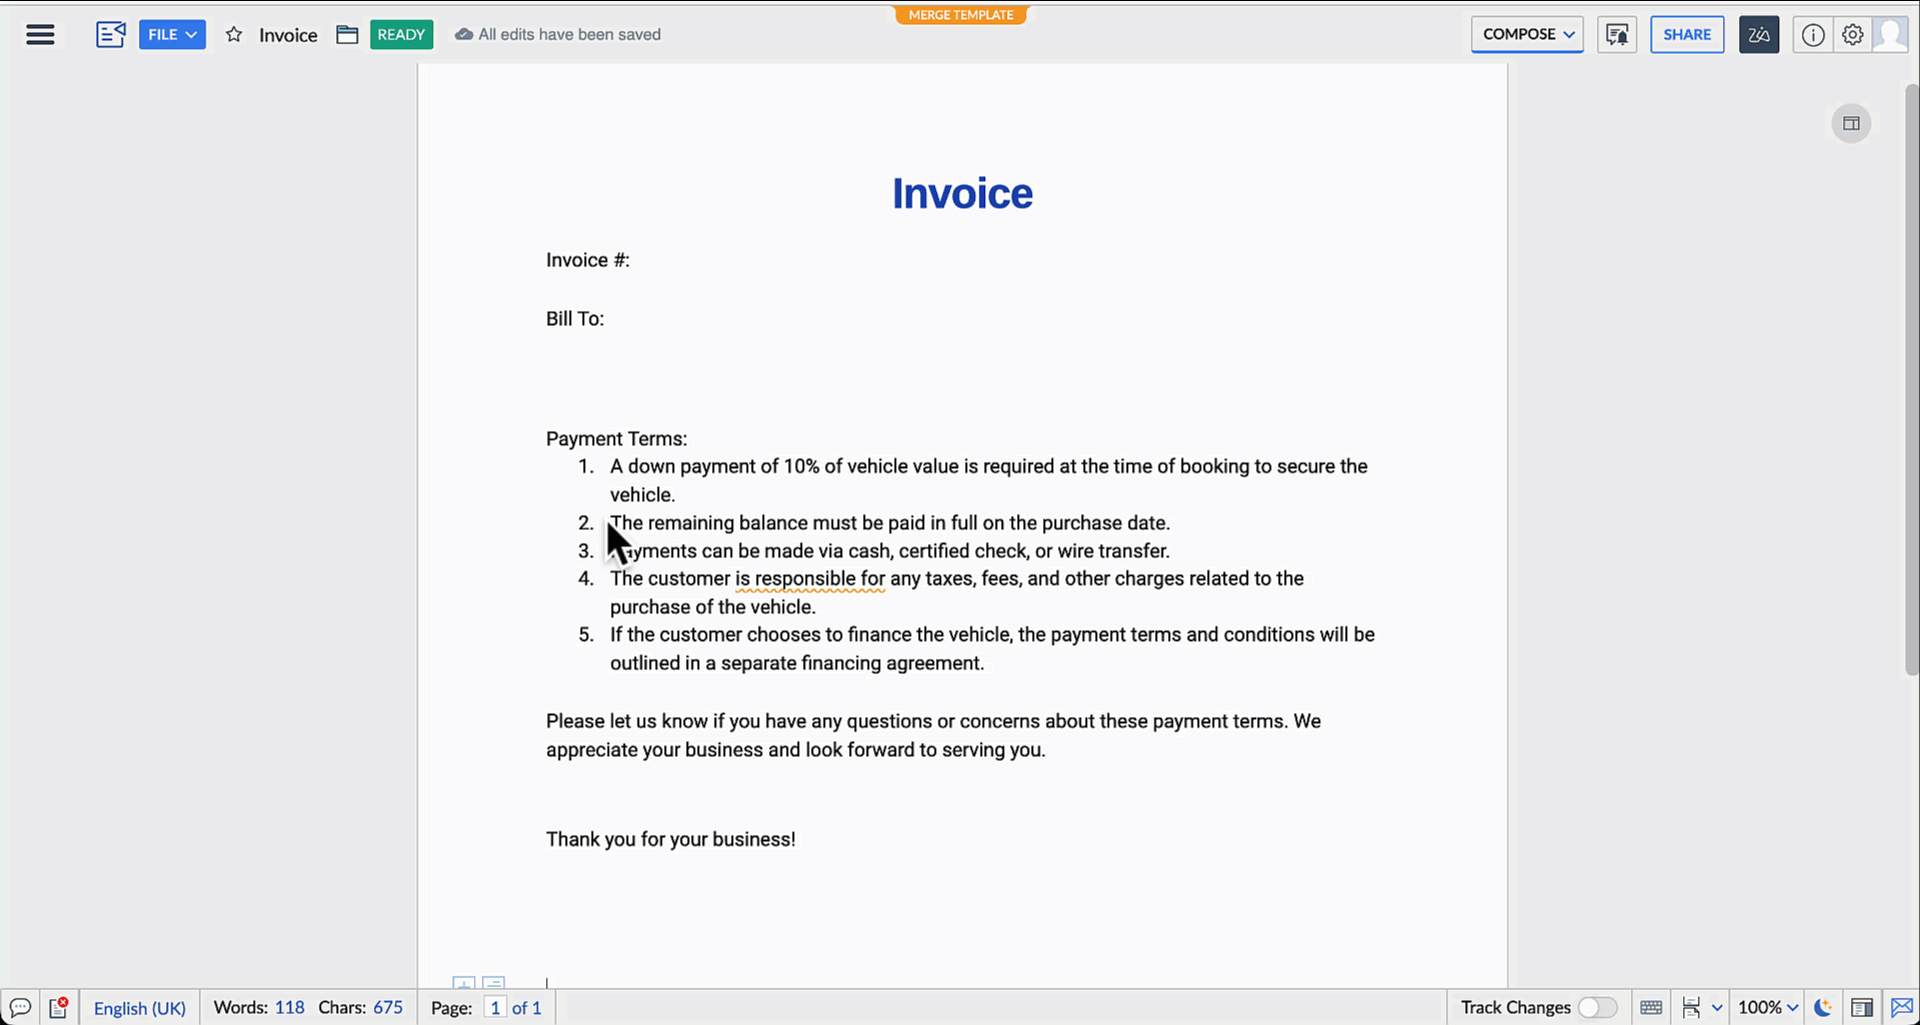Open the hamburger main menu

(x=40, y=35)
